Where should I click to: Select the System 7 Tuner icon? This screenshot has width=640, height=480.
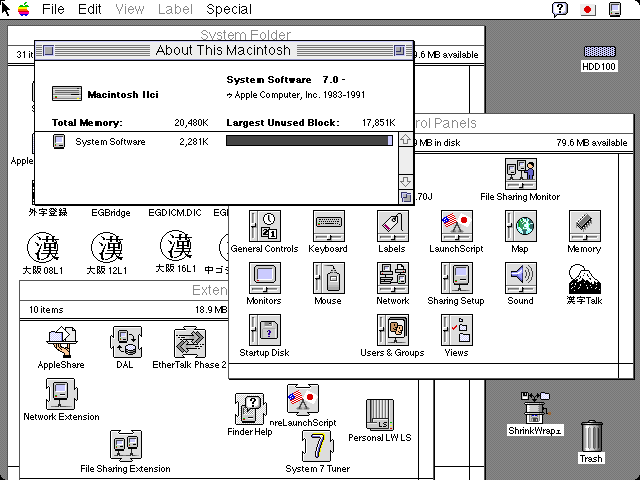[318, 445]
